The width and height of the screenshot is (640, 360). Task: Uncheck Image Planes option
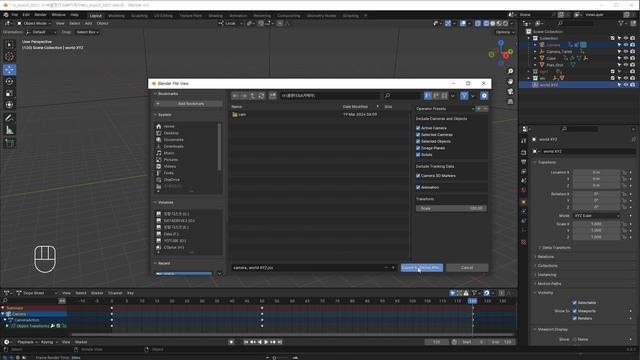tap(418, 148)
